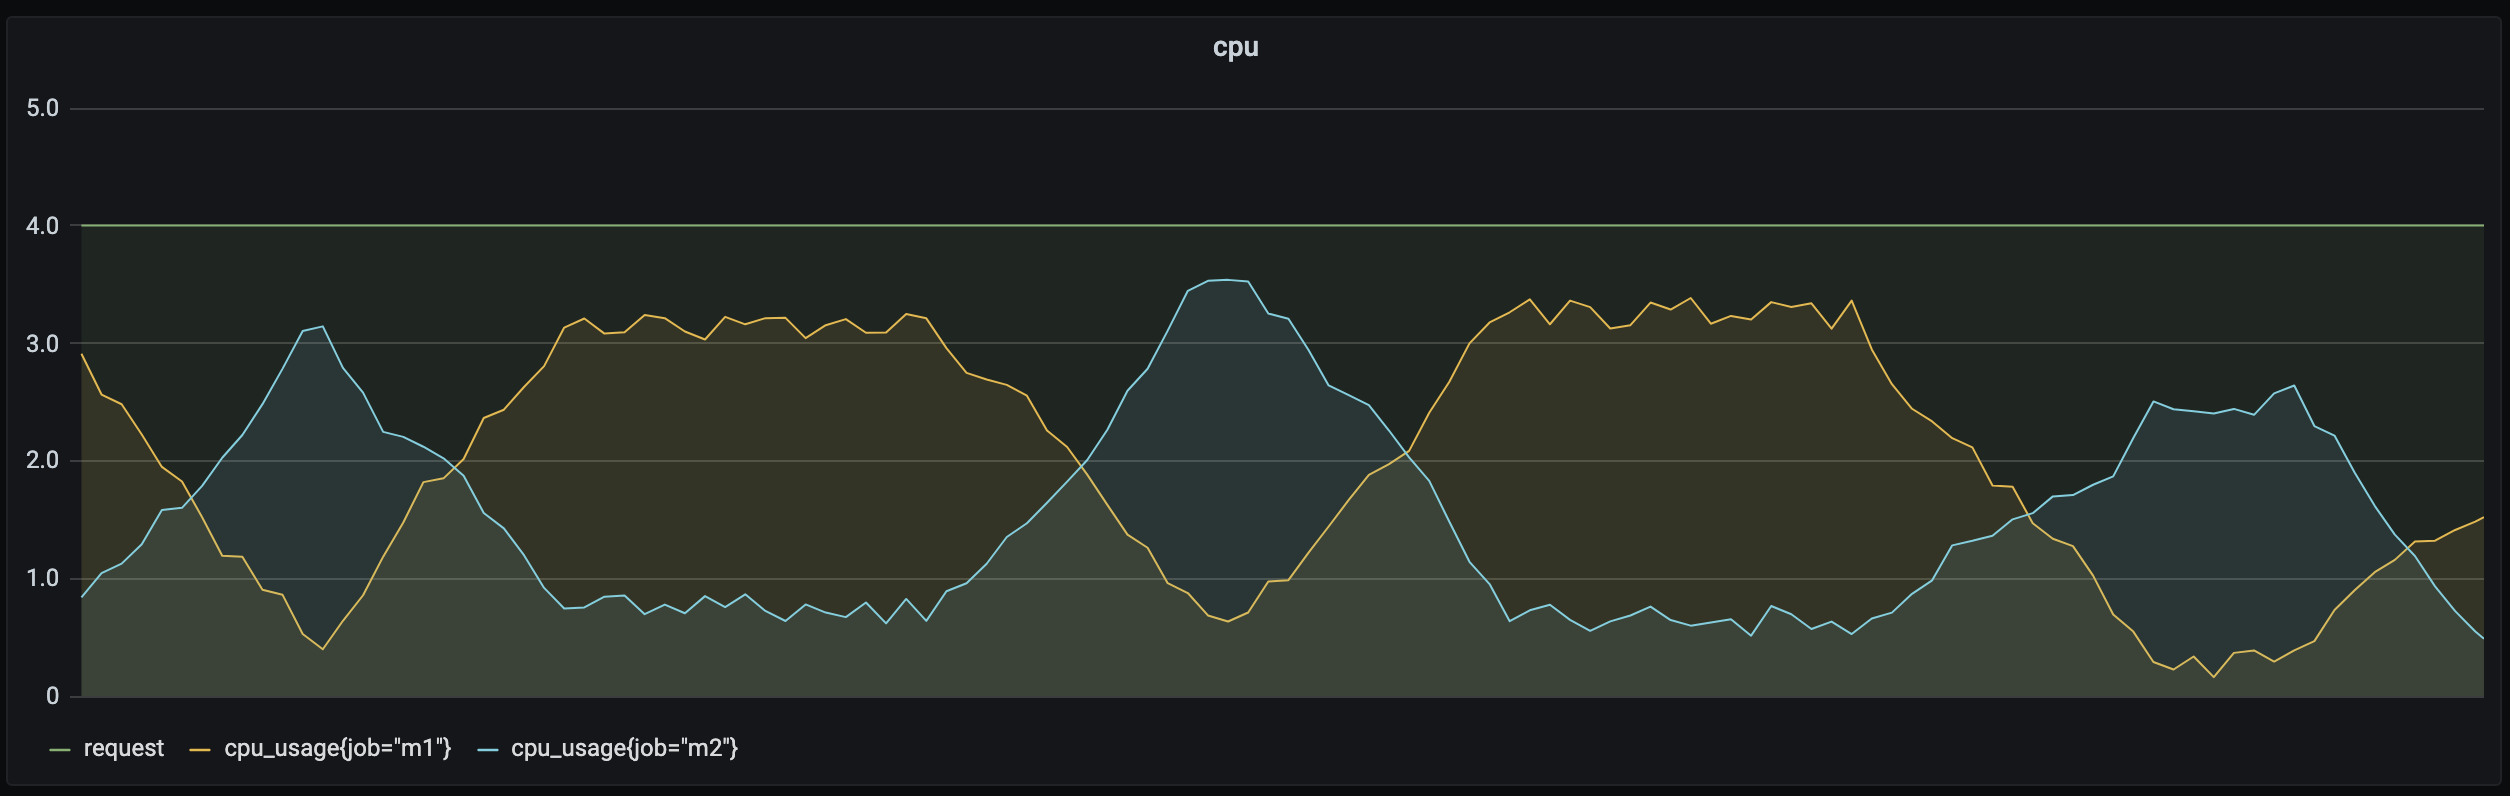Toggle cpu_usage{job="m2"} legend label
The width and height of the screenshot is (2510, 796).
pos(624,748)
